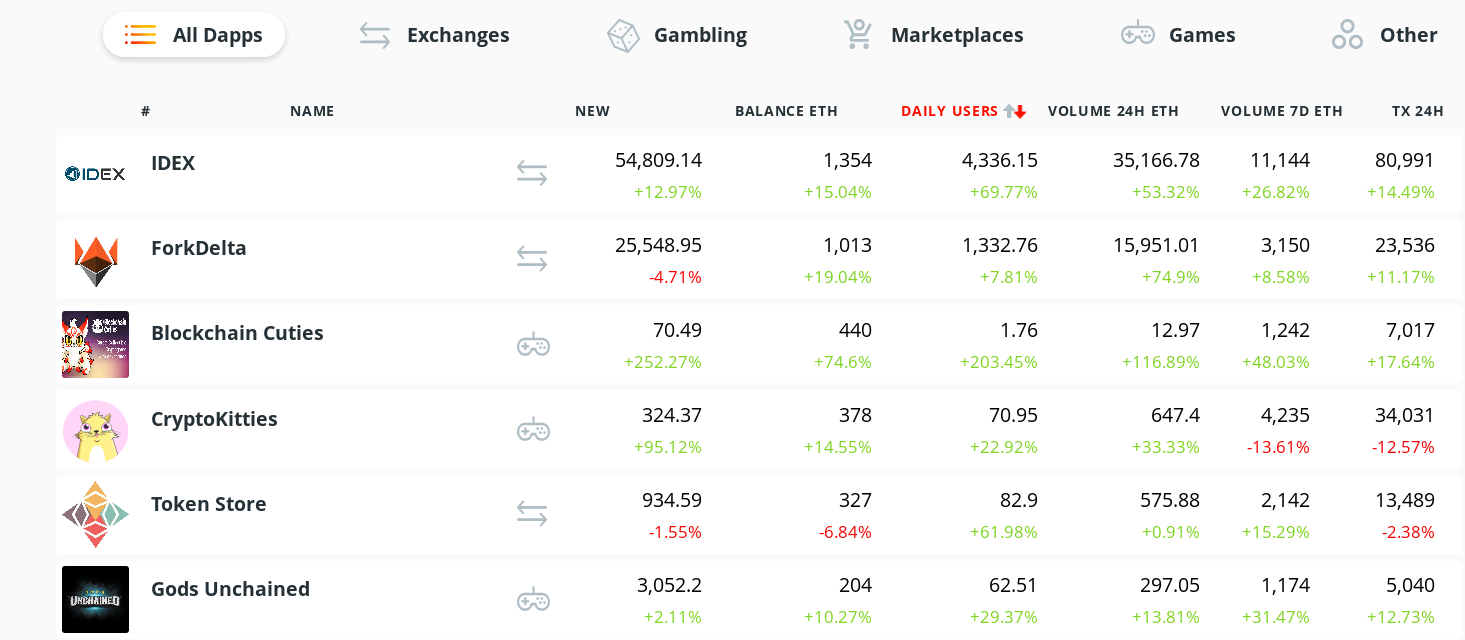Click the Gods Unchained logo image

point(96,599)
